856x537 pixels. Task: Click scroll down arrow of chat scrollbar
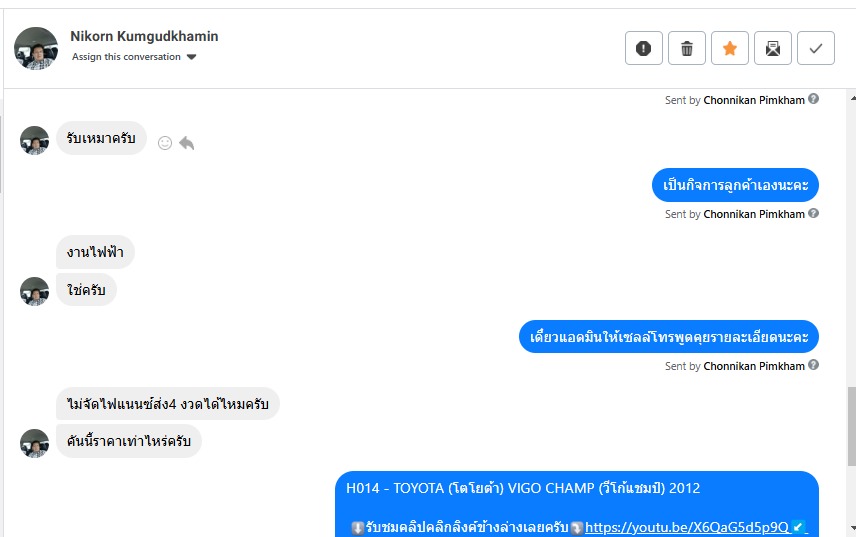click(x=853, y=528)
